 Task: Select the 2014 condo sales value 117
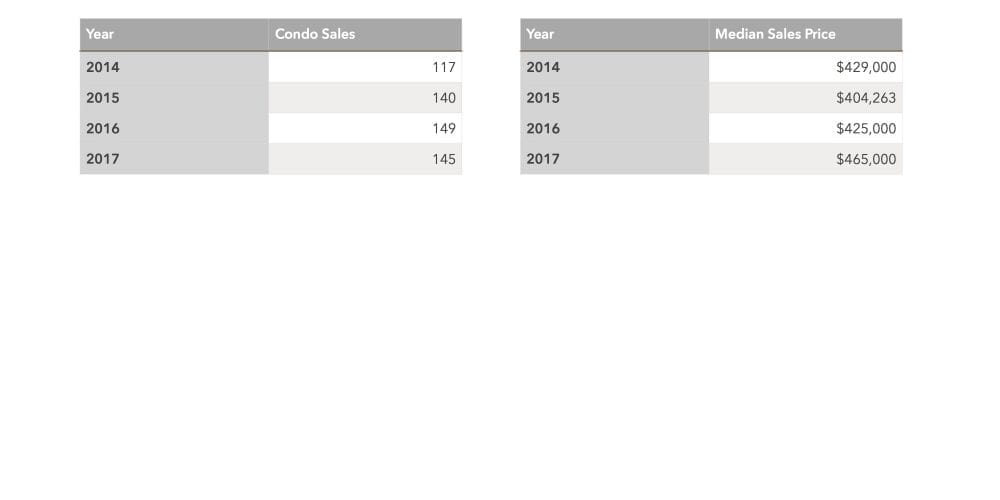(x=365, y=67)
